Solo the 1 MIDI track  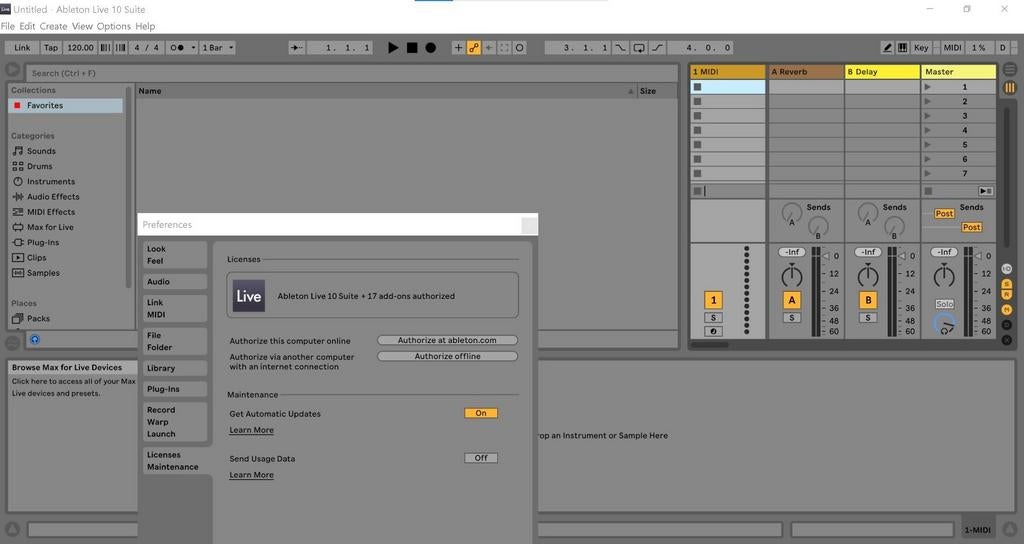(x=713, y=318)
